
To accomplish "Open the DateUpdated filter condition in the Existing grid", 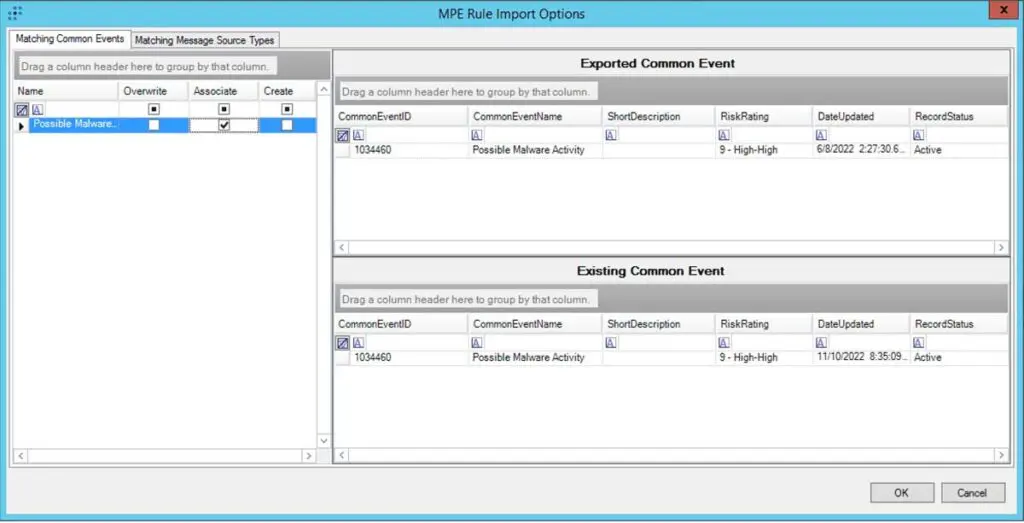I will coord(821,343).
